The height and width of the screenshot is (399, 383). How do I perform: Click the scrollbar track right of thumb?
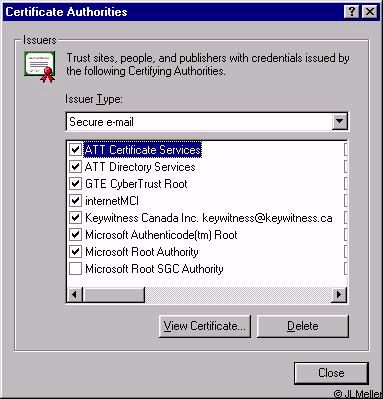pyautogui.click(x=238, y=295)
